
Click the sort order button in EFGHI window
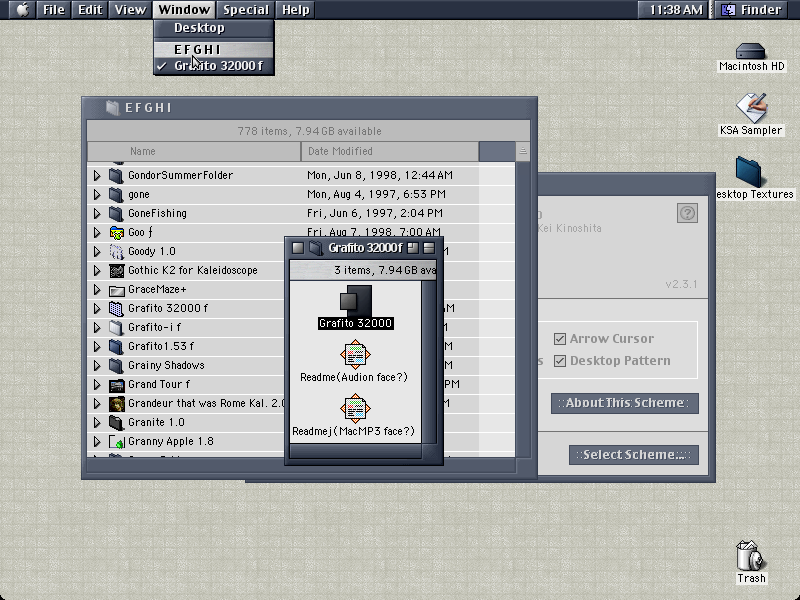click(x=522, y=151)
